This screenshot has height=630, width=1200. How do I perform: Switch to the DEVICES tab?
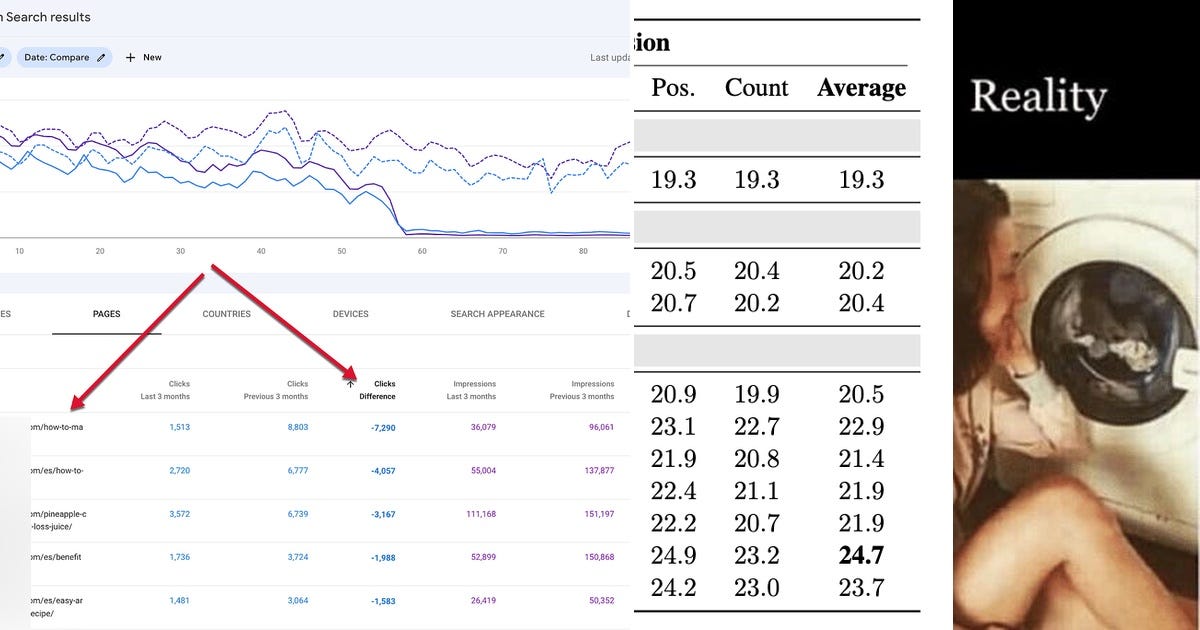pos(351,313)
